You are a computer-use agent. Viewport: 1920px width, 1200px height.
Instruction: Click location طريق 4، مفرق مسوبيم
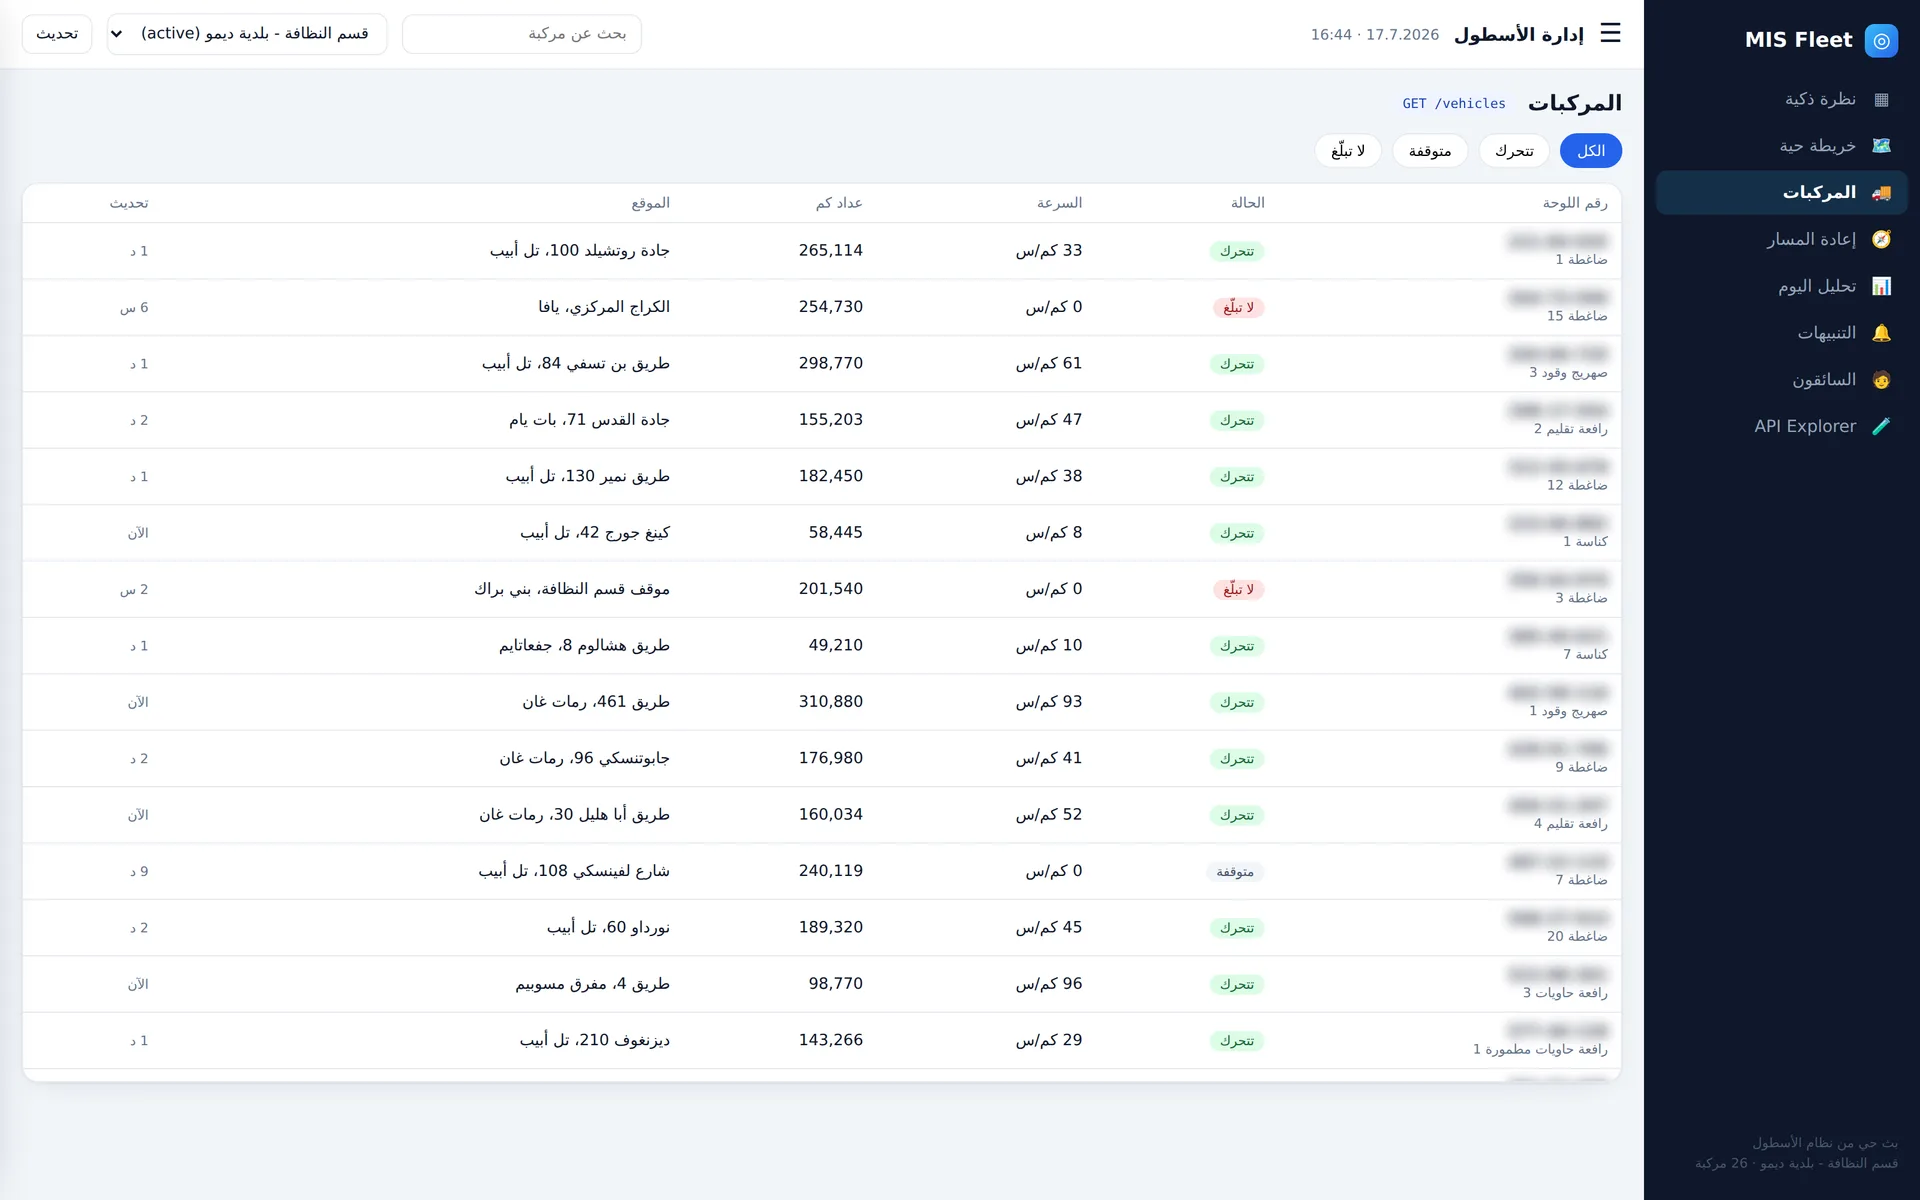[x=593, y=984]
